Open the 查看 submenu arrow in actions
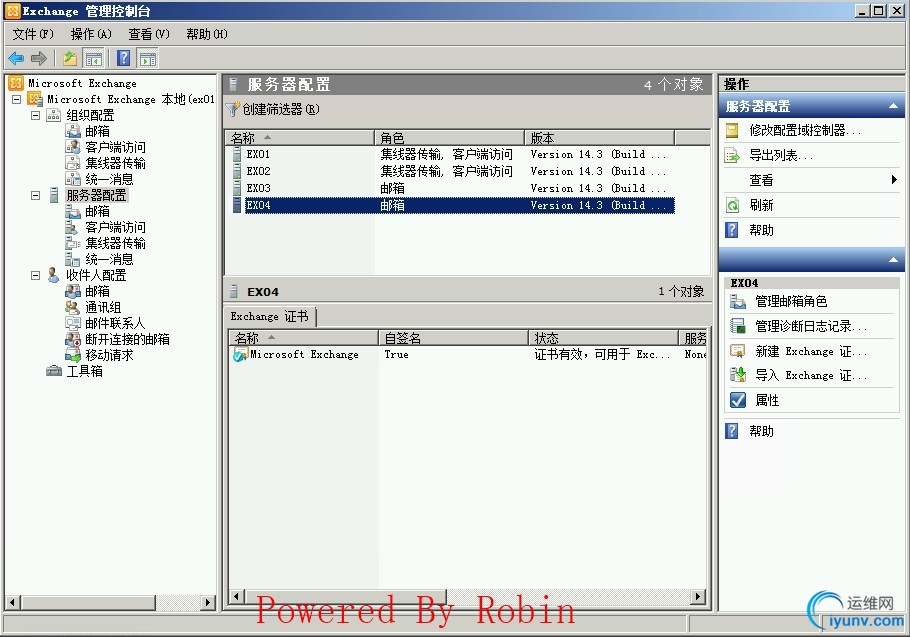Screen dimensions: 910x637 point(894,180)
